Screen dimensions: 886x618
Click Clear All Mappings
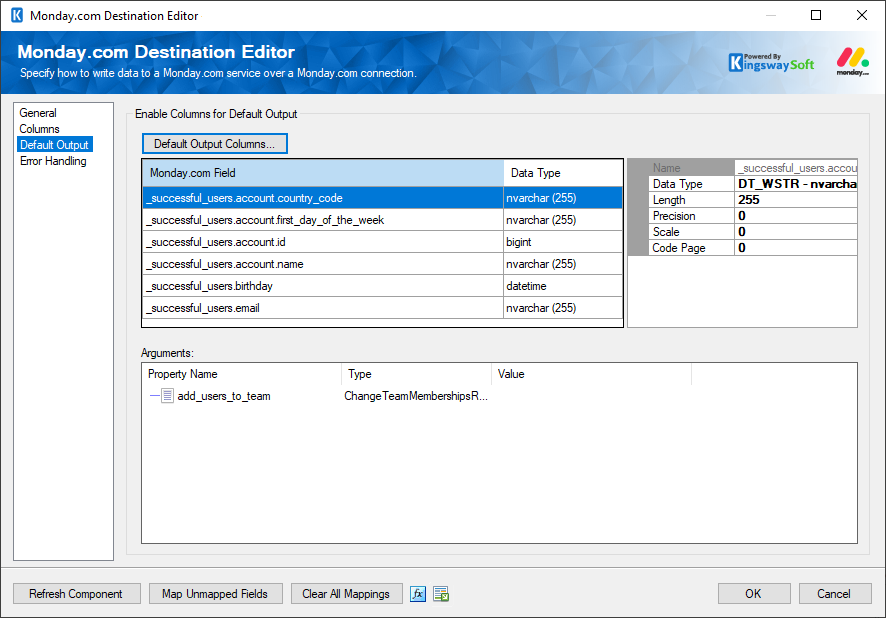tap(346, 594)
